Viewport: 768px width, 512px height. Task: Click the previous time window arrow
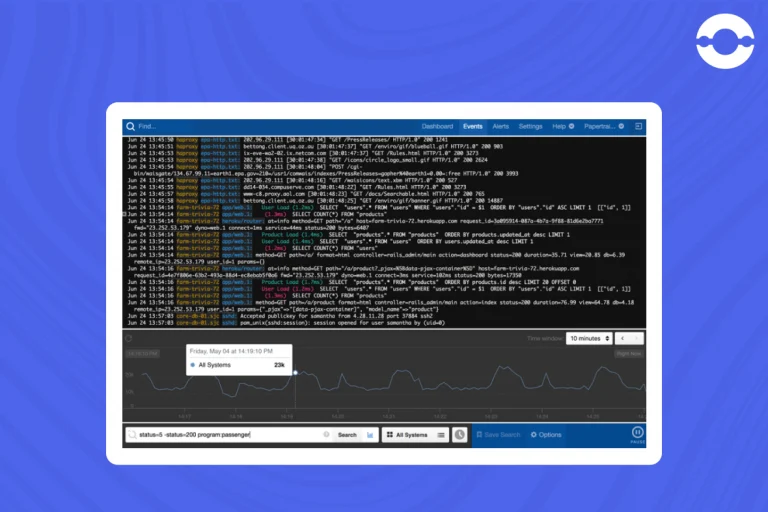pyautogui.click(x=623, y=339)
